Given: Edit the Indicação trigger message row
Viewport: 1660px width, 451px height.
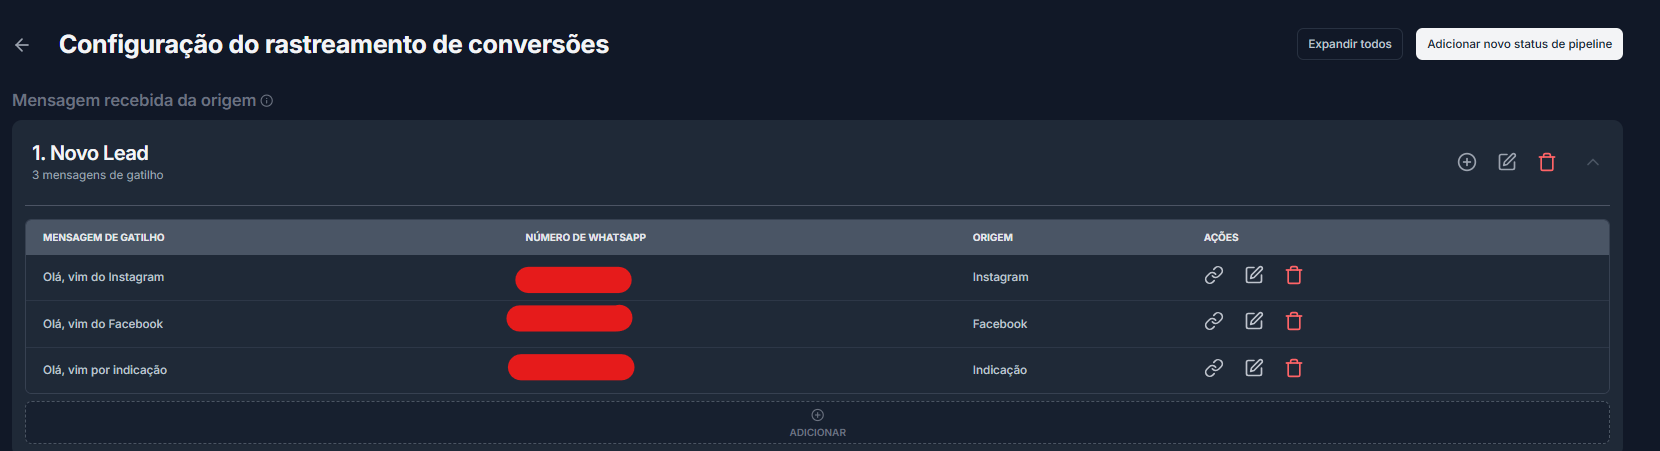Looking at the screenshot, I should 1254,368.
